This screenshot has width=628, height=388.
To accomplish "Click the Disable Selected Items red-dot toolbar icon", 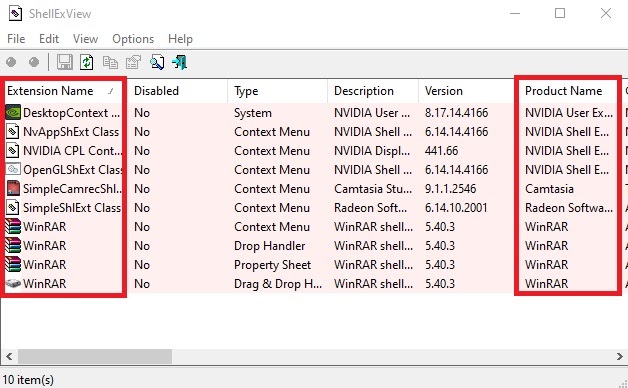I will pos(11,62).
